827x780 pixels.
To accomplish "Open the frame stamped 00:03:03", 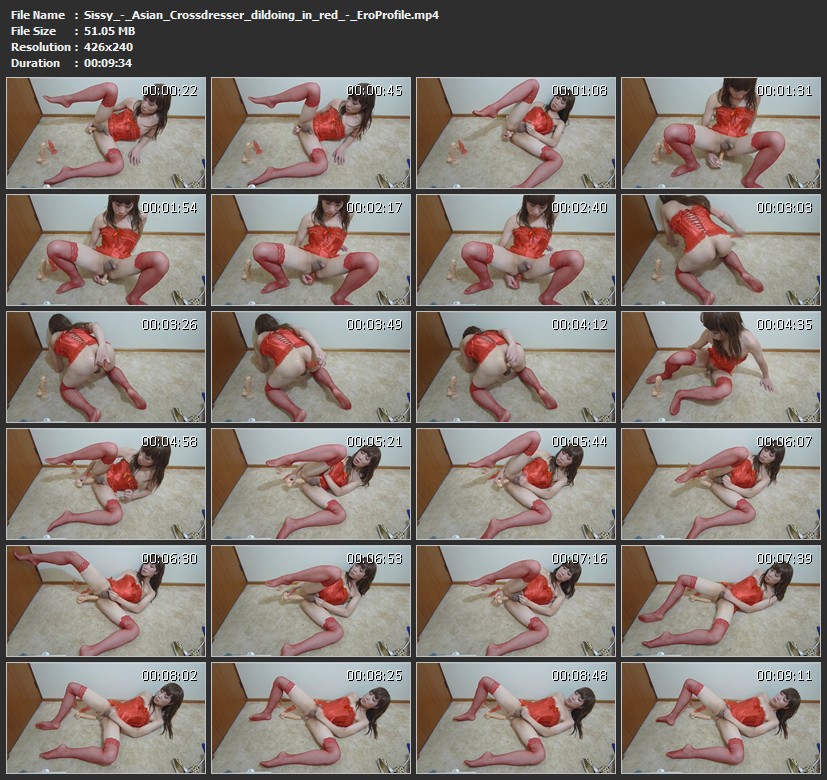I will (x=721, y=249).
